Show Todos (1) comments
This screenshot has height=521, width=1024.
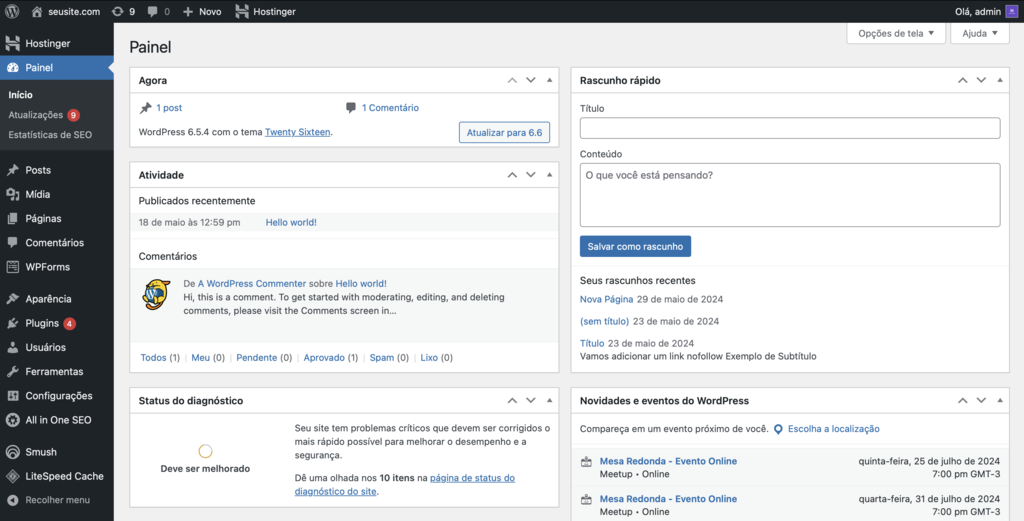(160, 358)
